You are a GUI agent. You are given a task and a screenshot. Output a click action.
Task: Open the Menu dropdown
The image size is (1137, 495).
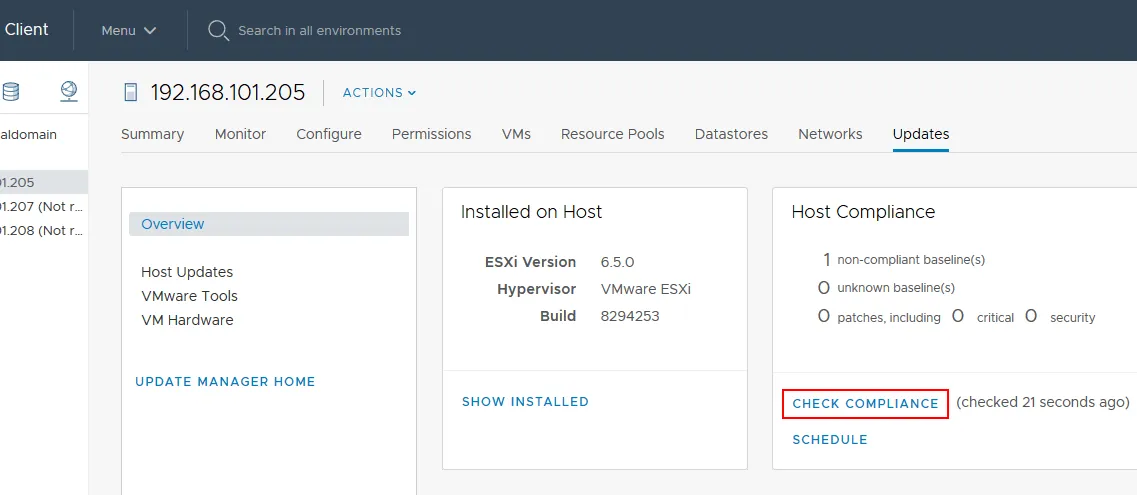point(129,30)
